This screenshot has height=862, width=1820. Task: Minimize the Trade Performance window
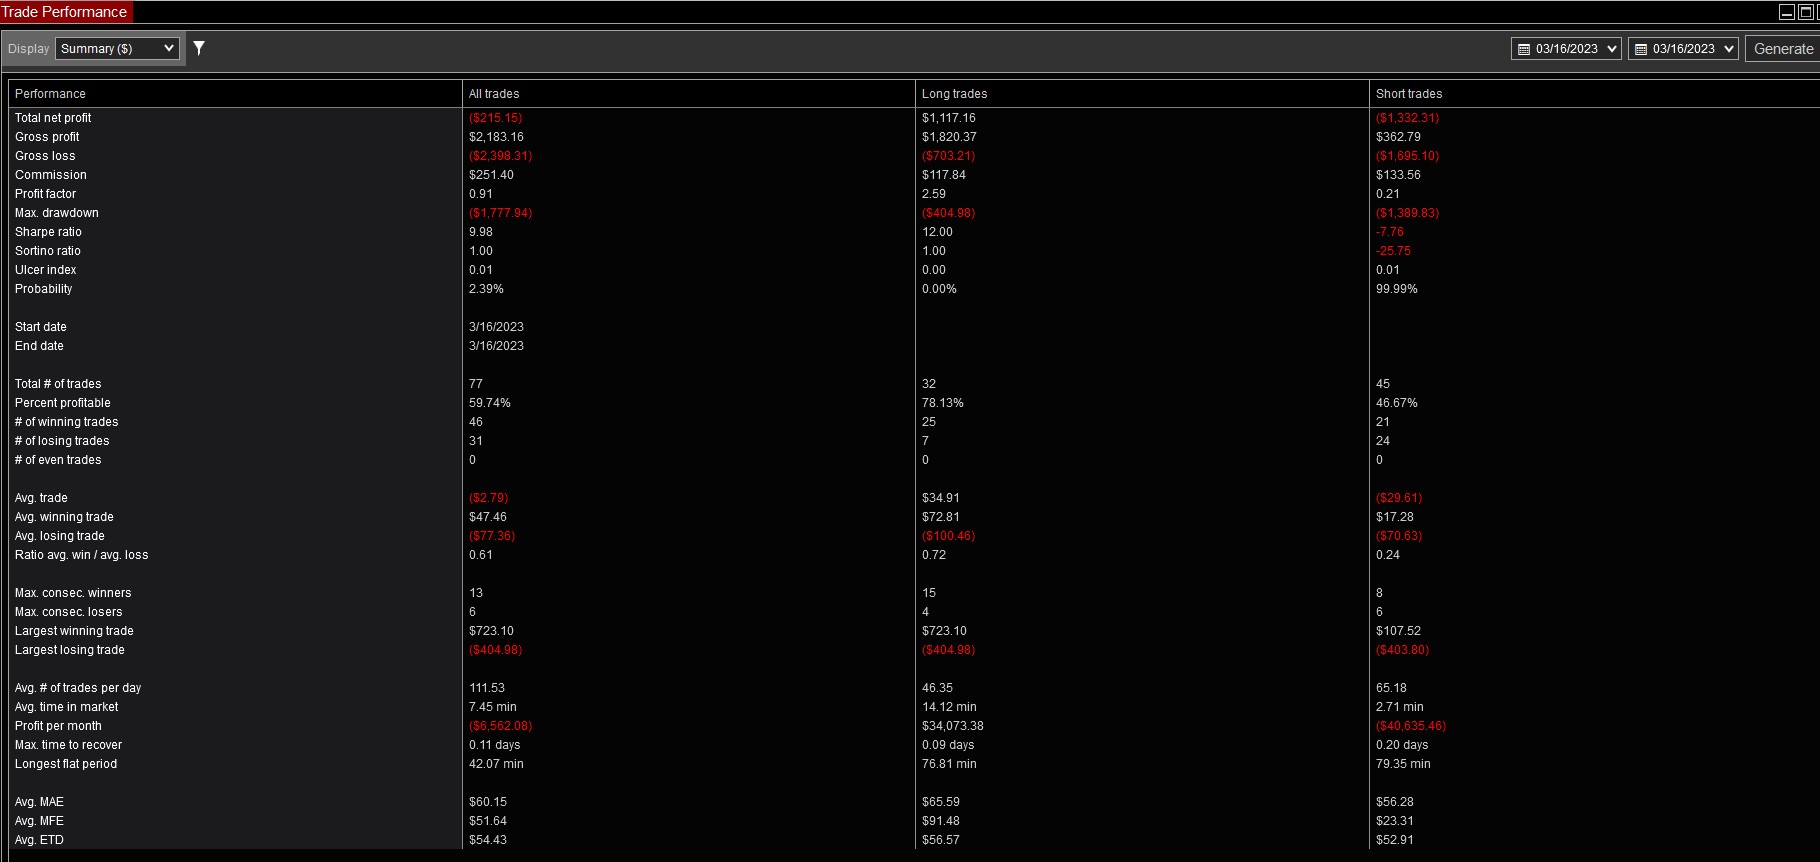[x=1787, y=12]
